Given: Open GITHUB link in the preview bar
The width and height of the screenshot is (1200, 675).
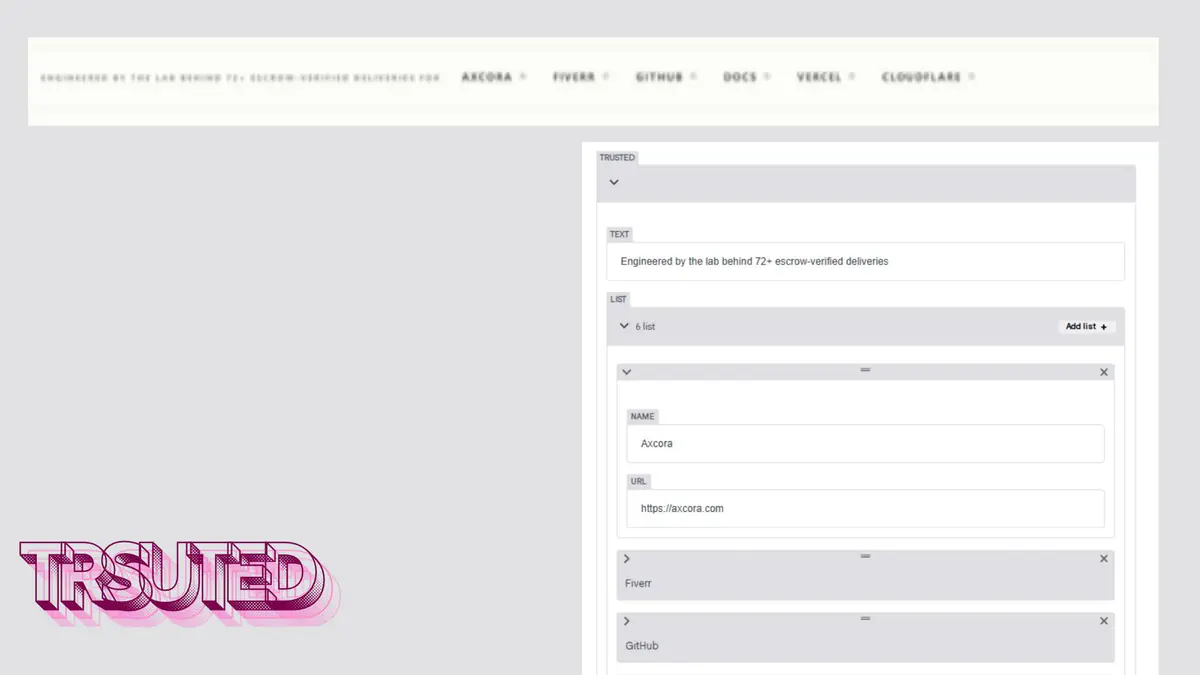Looking at the screenshot, I should [659, 77].
